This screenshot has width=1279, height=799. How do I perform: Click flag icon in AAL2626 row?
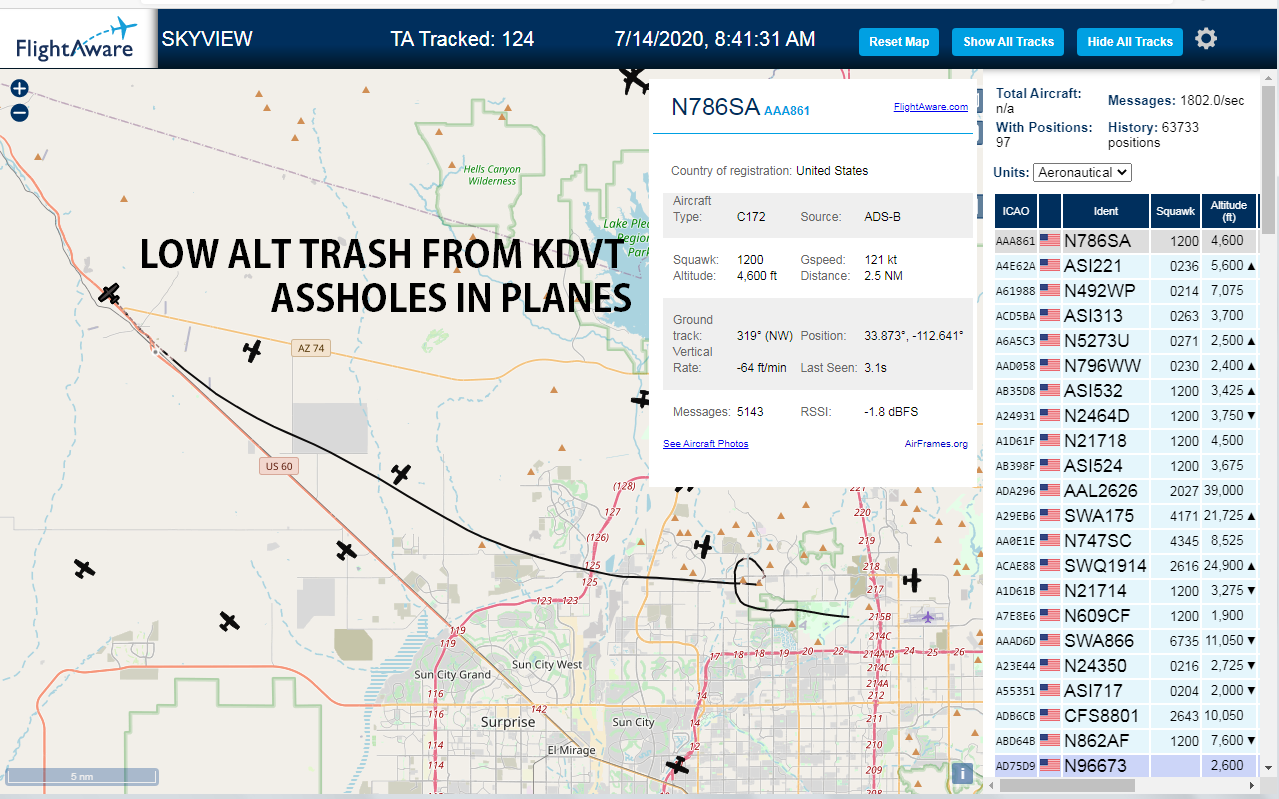pos(1049,491)
